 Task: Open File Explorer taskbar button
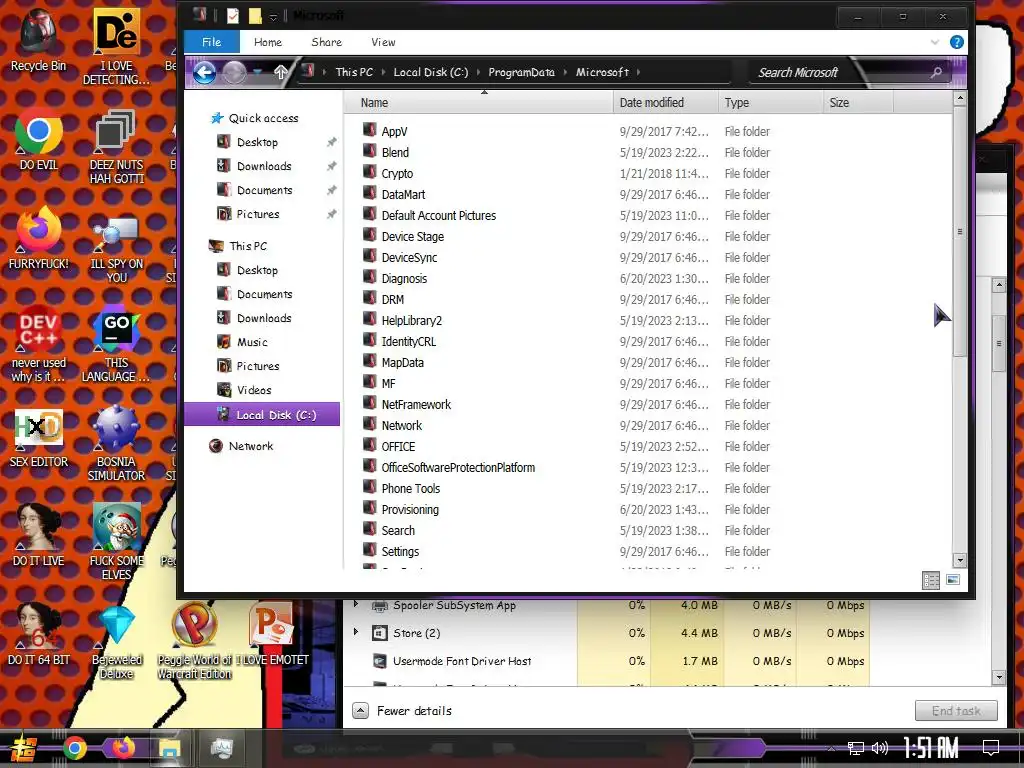coord(170,749)
